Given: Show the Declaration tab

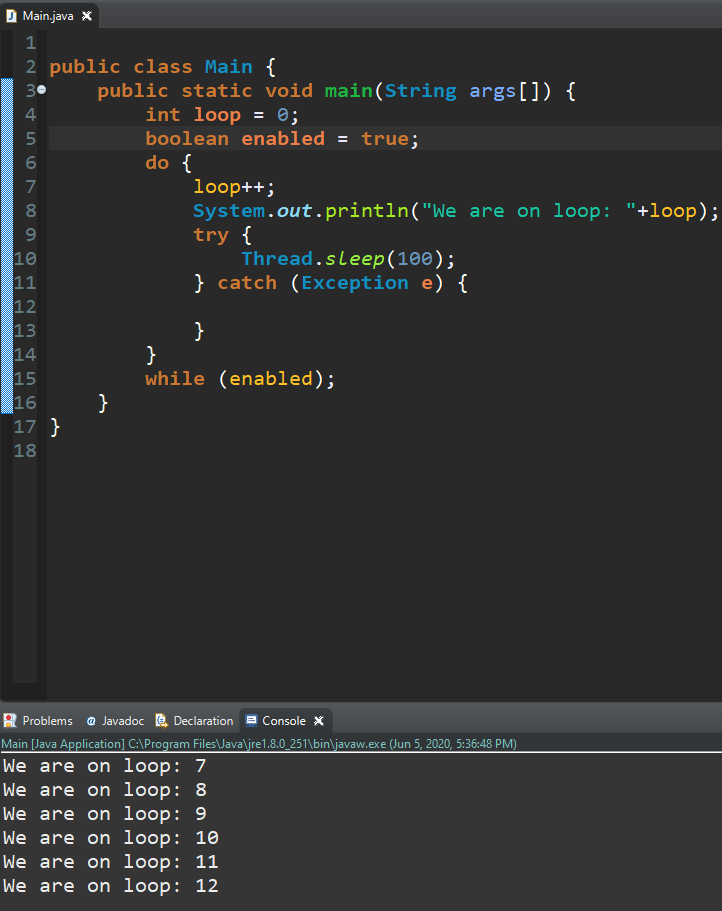Looking at the screenshot, I should tap(202, 720).
